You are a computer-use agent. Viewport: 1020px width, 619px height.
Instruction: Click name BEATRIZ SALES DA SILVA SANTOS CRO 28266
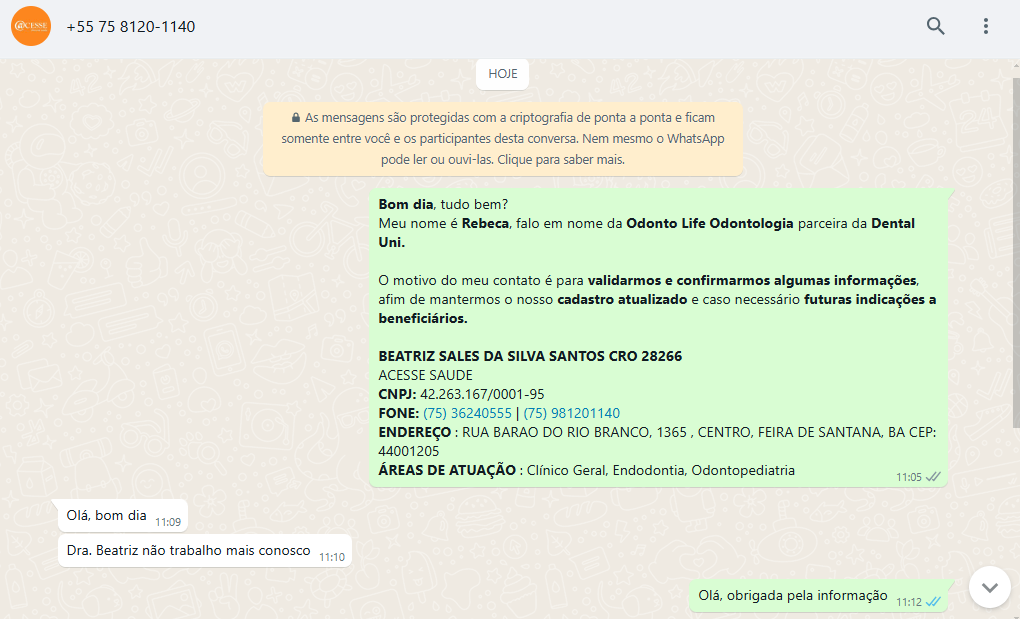530,356
